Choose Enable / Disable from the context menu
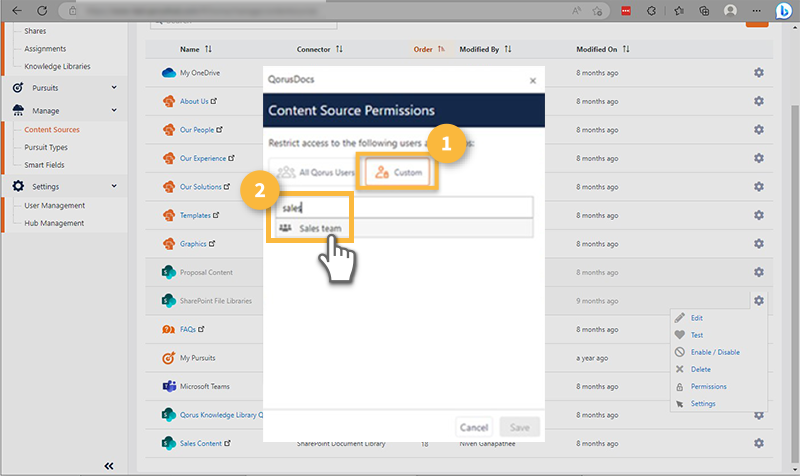 click(x=715, y=352)
